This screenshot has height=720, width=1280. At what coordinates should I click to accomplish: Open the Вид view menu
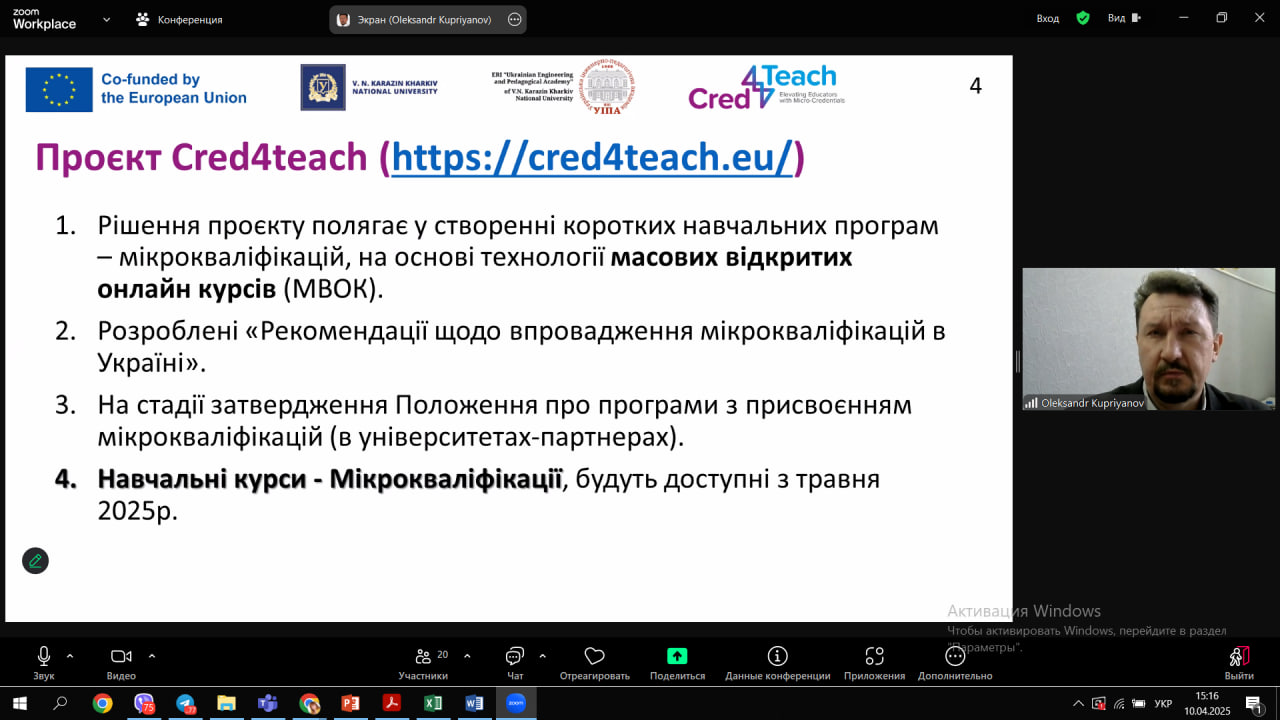pyautogui.click(x=1122, y=18)
